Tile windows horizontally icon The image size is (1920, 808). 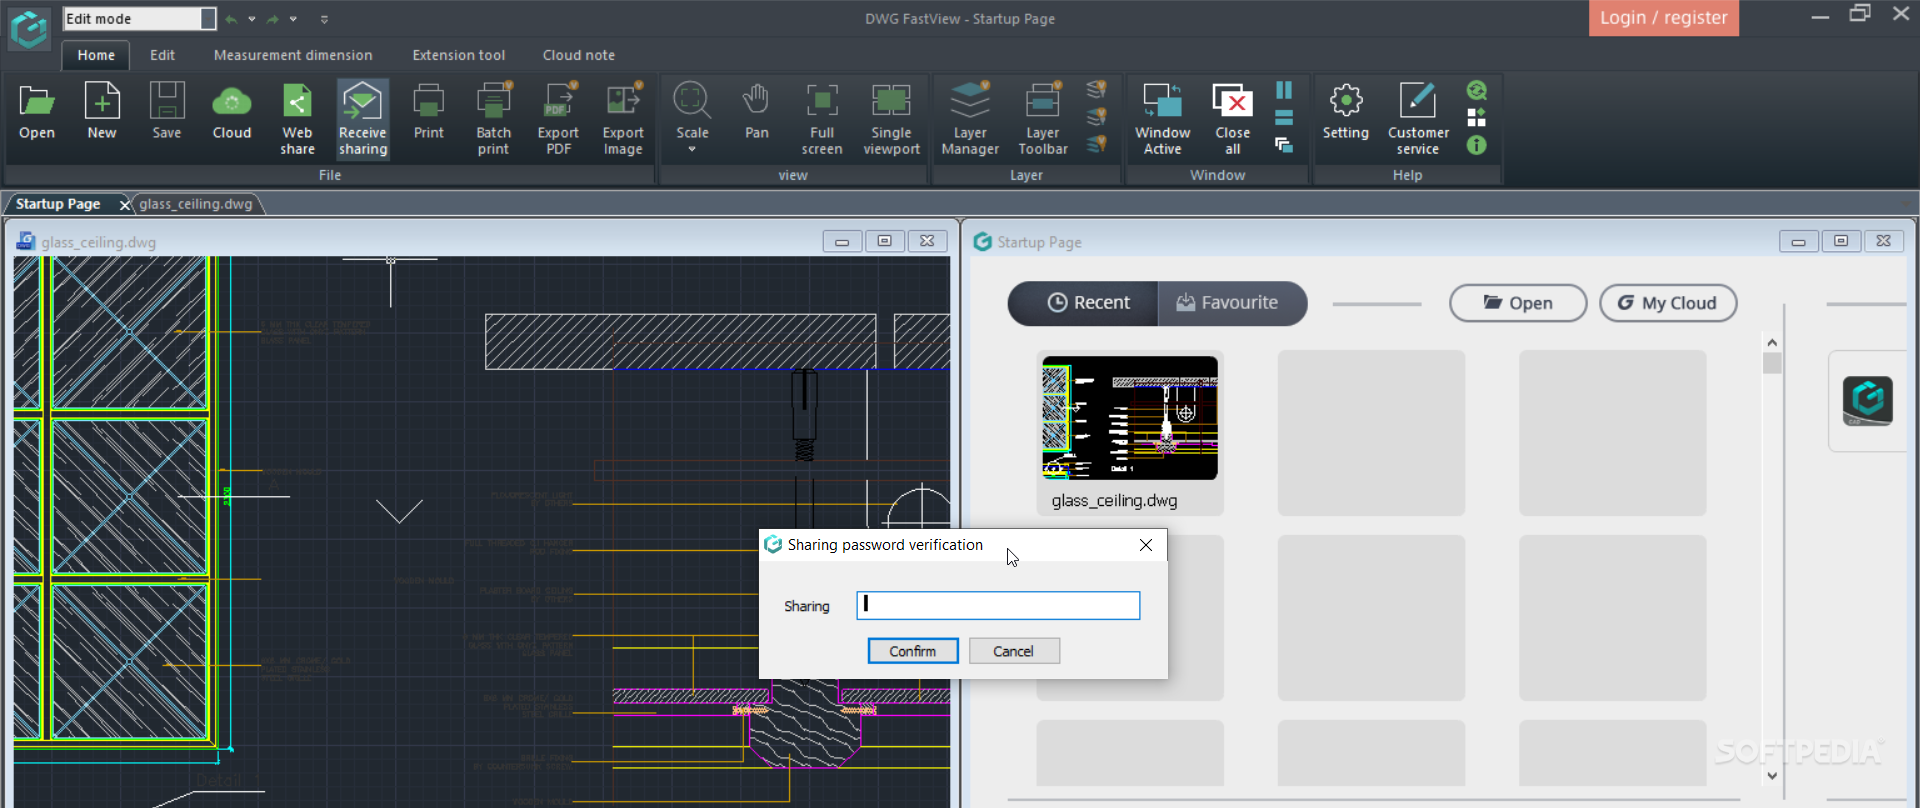click(1284, 118)
